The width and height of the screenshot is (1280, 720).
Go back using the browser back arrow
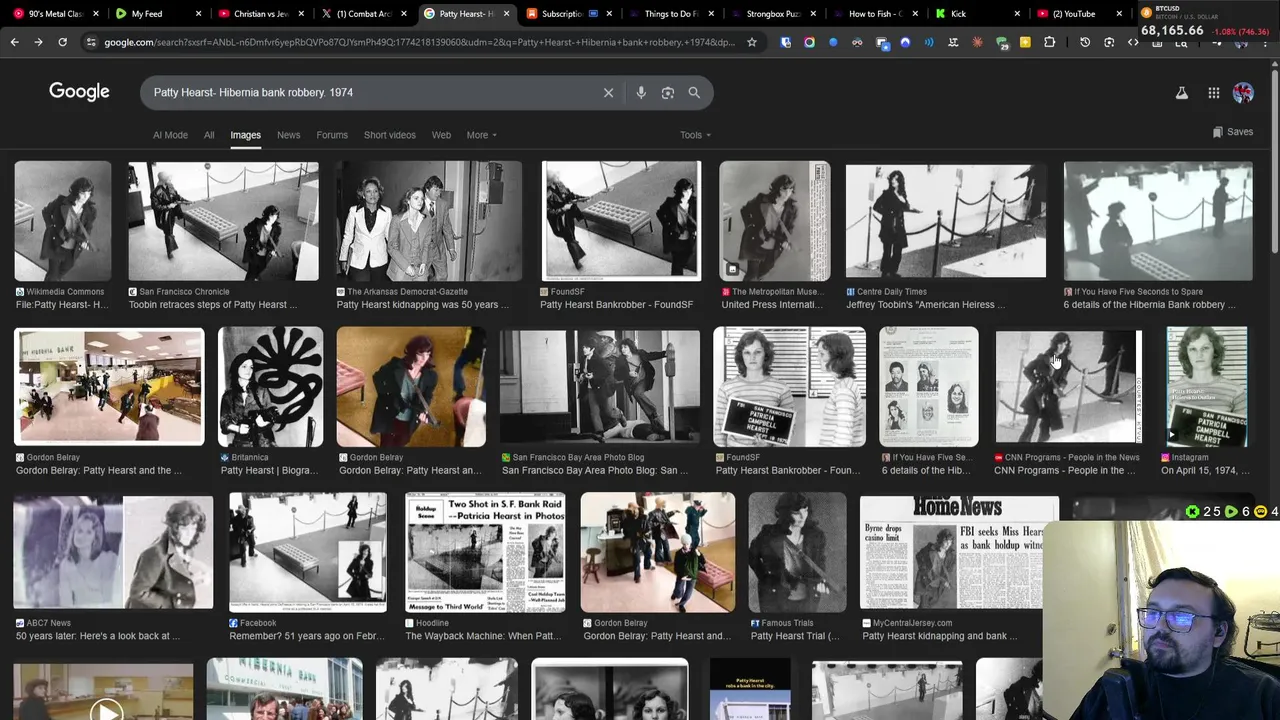[14, 42]
